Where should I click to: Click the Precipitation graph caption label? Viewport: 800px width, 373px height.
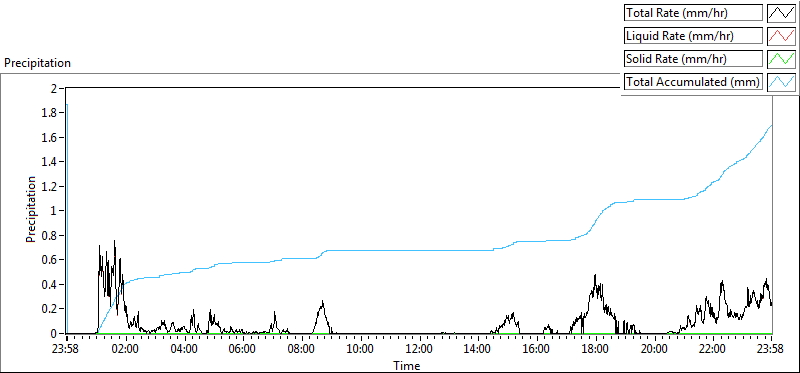[x=37, y=63]
